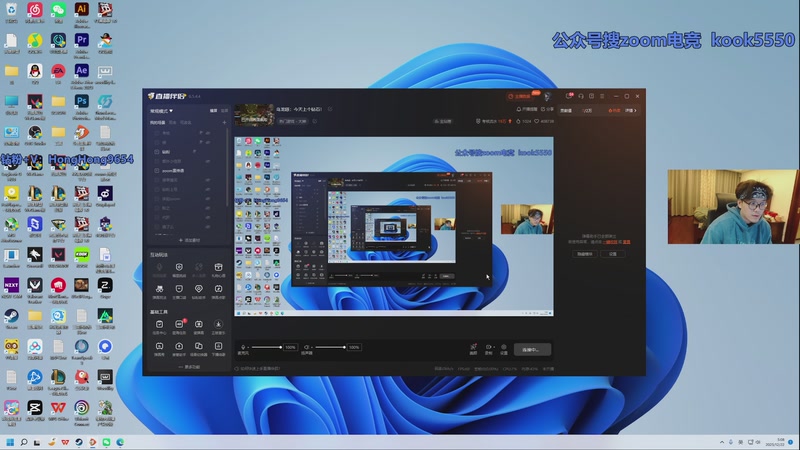Mute the 扬声器 speaker icon
Viewport: 800px width, 450px height.
pos(308,347)
